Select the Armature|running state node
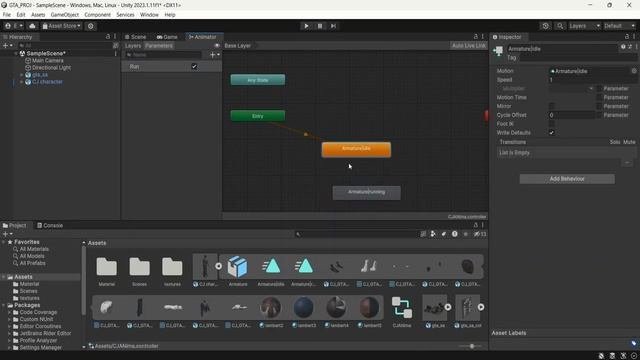The image size is (640, 360). [367, 193]
